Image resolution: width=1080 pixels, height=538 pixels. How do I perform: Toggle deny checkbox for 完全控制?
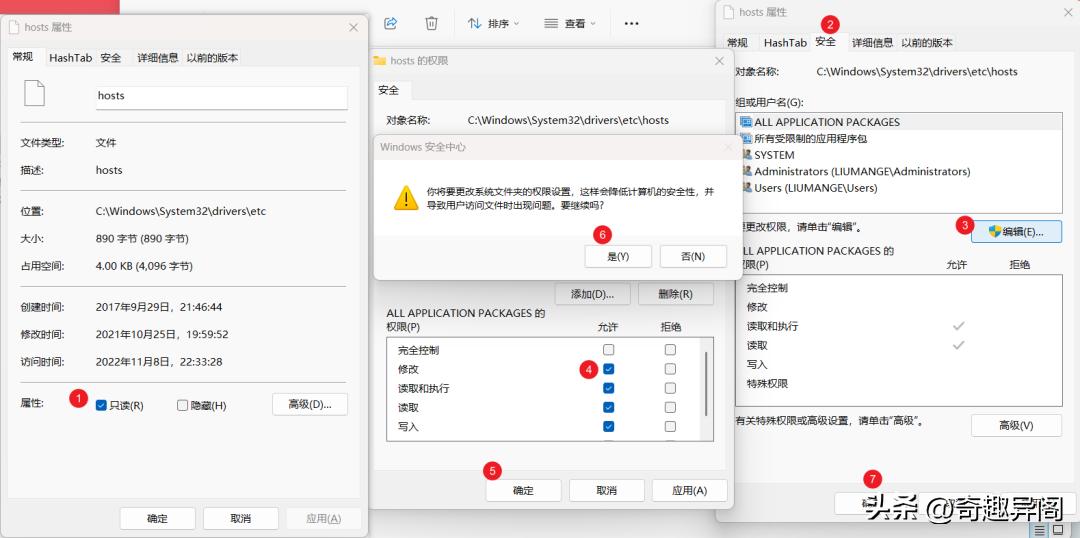click(670, 350)
